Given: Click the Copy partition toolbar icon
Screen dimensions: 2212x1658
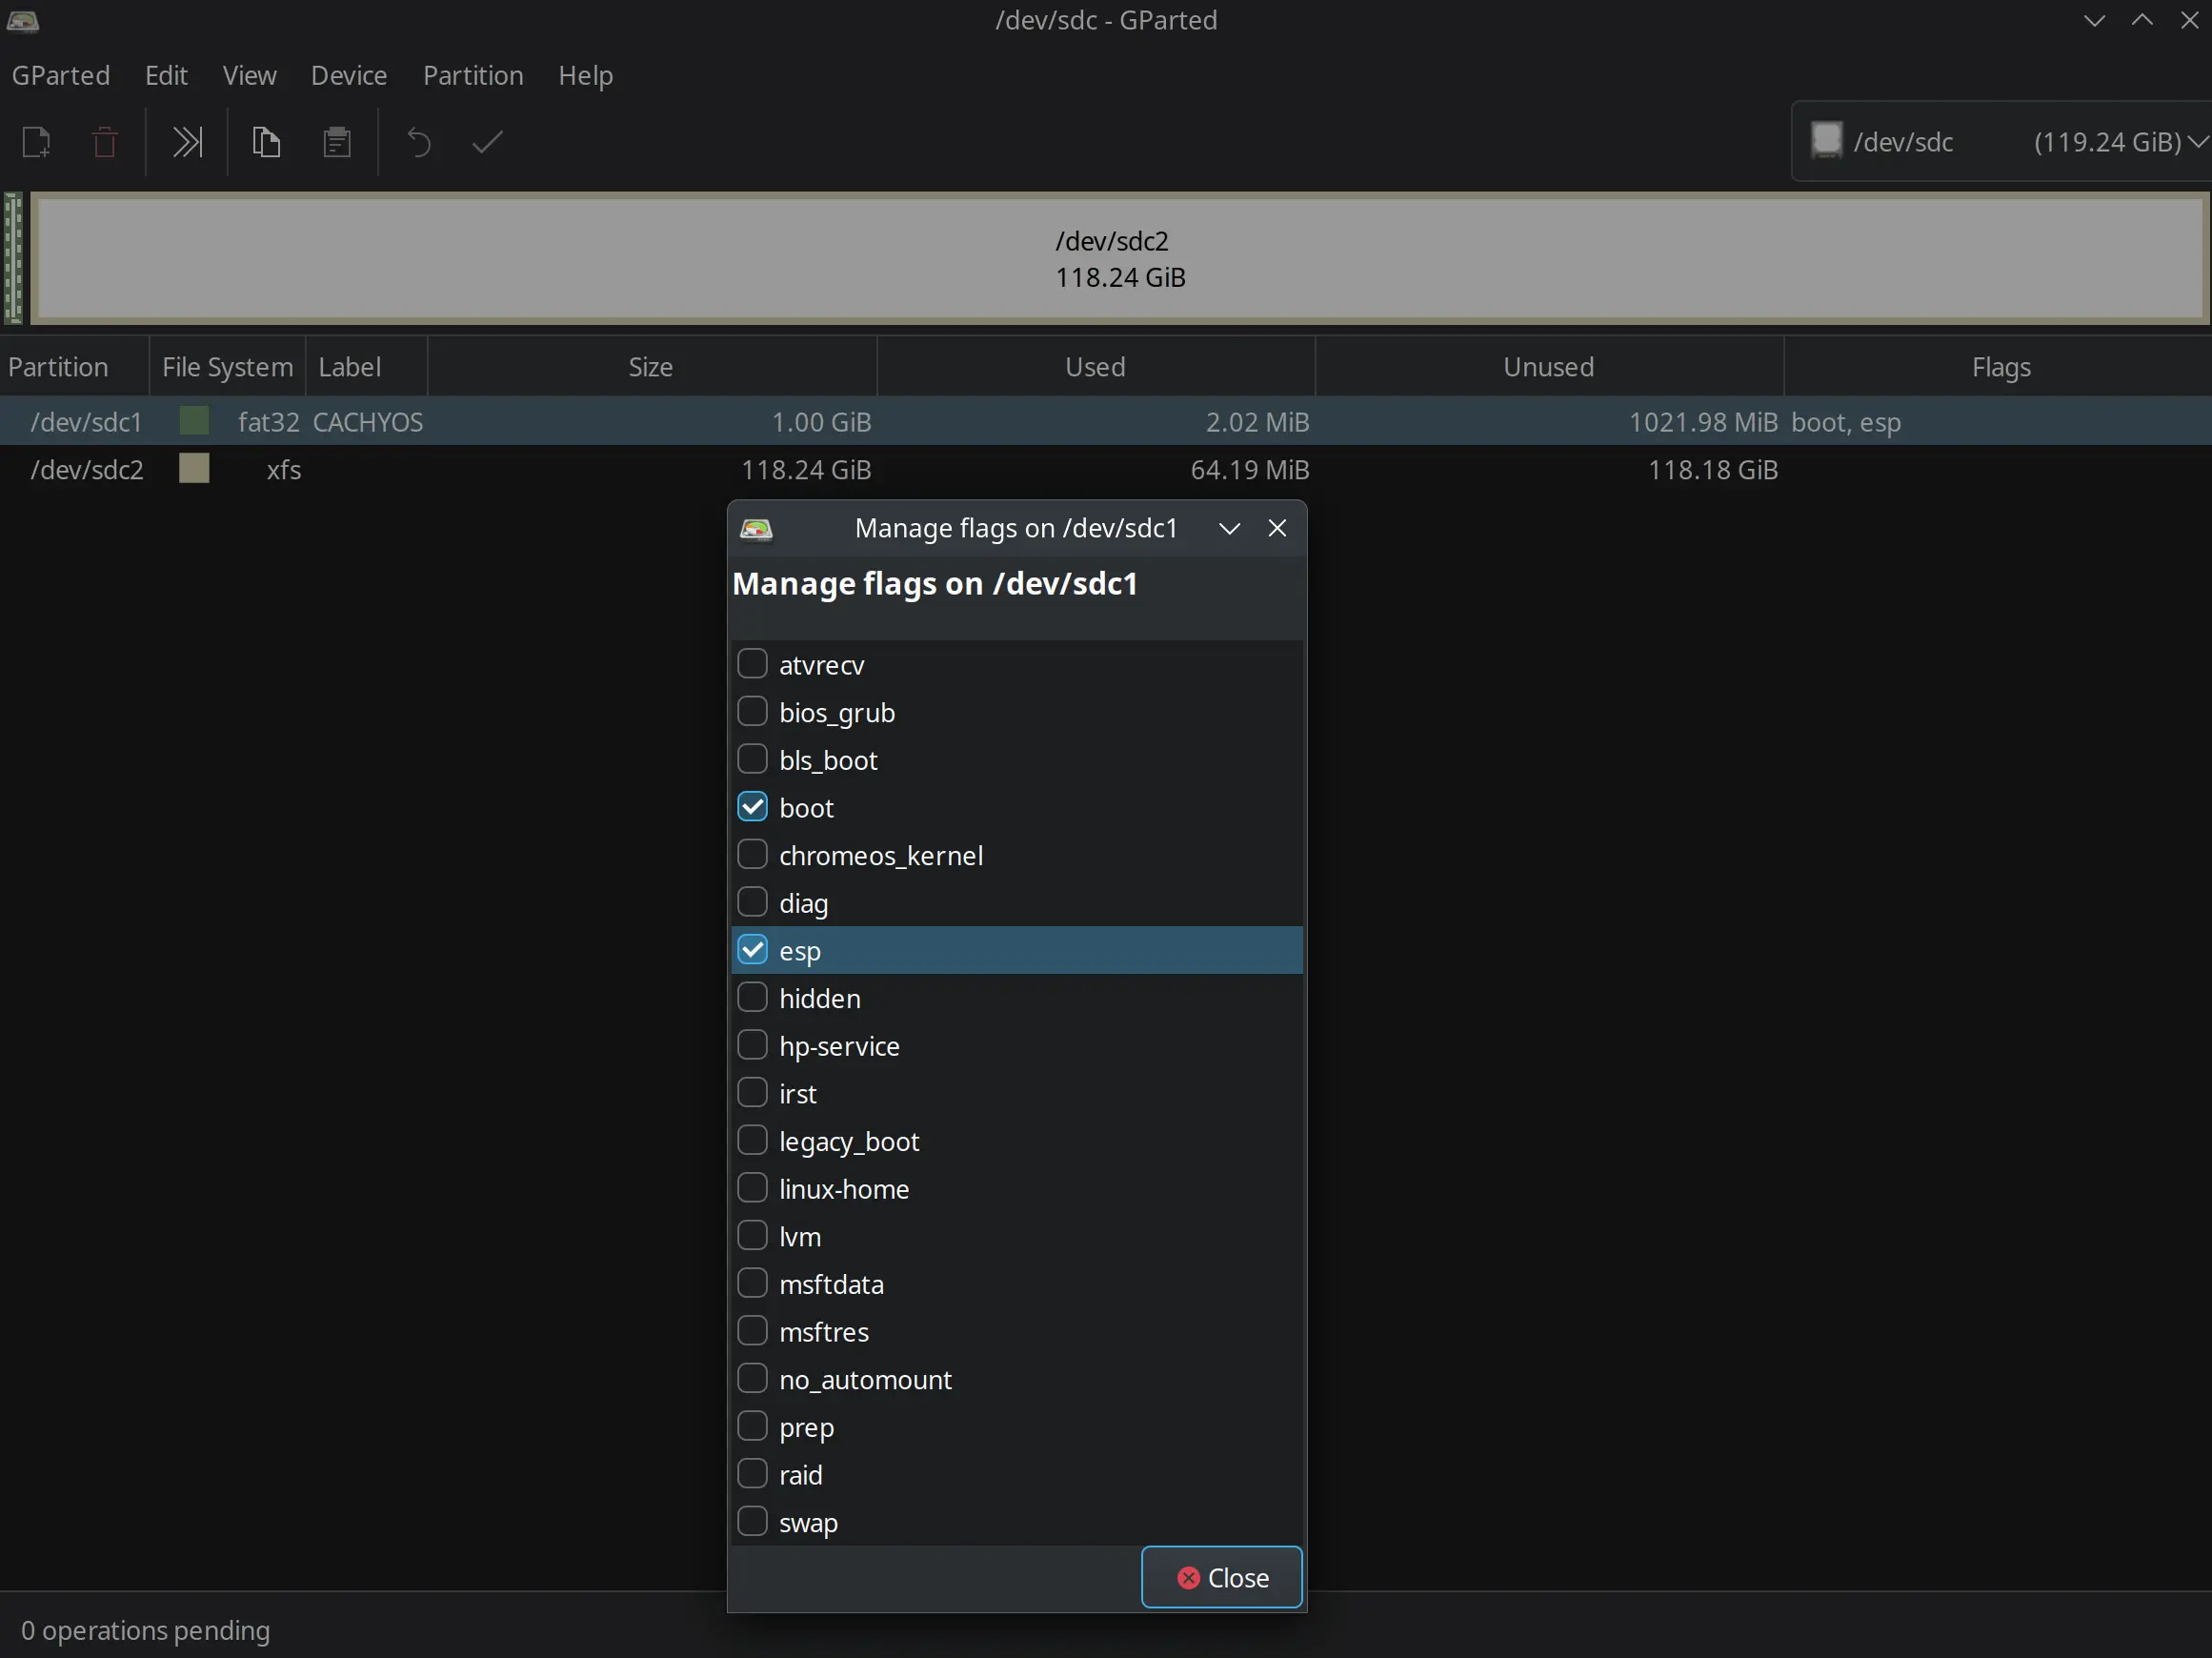Looking at the screenshot, I should tap(266, 142).
